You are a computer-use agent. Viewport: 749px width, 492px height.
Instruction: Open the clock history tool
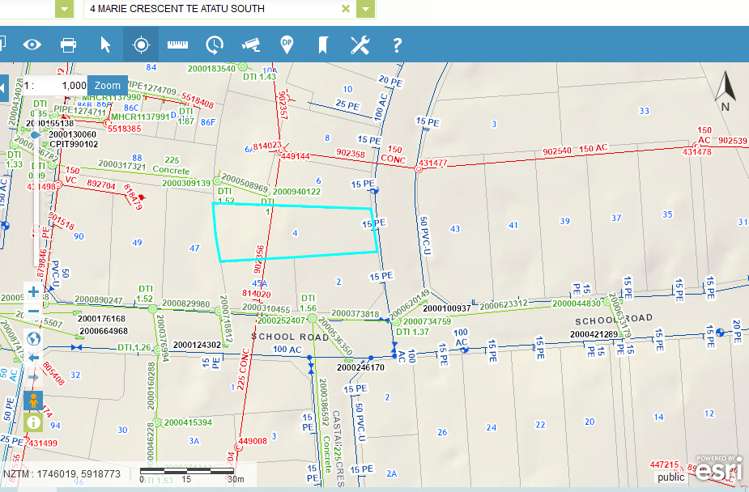[214, 45]
